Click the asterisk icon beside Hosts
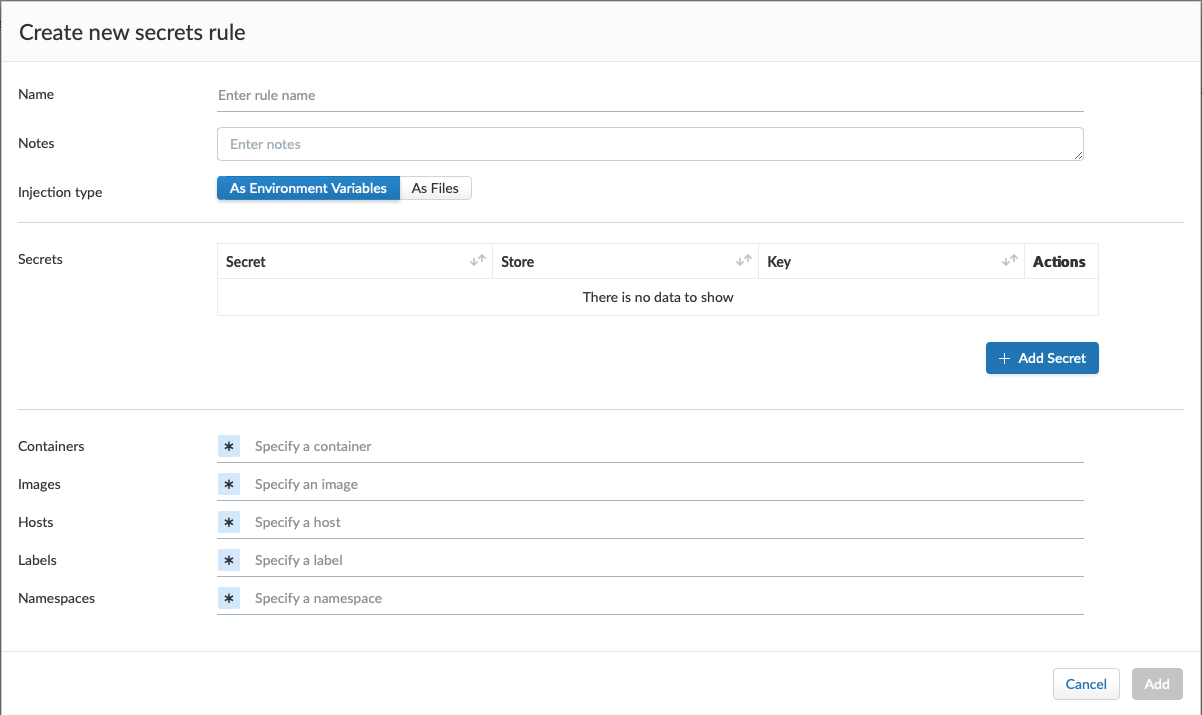This screenshot has height=715, width=1202. 229,522
